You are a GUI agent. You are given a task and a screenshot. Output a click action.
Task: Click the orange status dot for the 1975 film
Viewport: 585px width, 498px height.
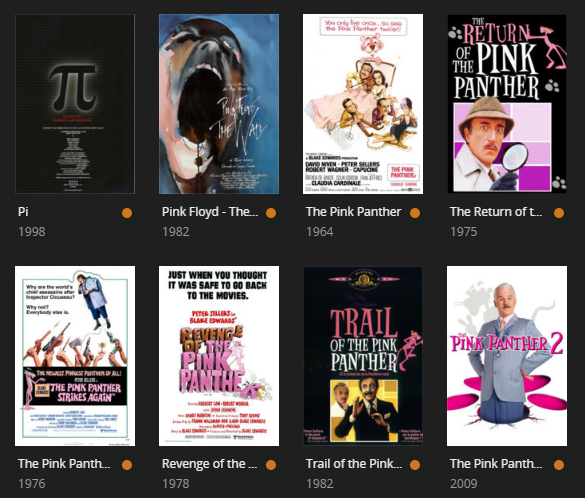[x=559, y=213]
